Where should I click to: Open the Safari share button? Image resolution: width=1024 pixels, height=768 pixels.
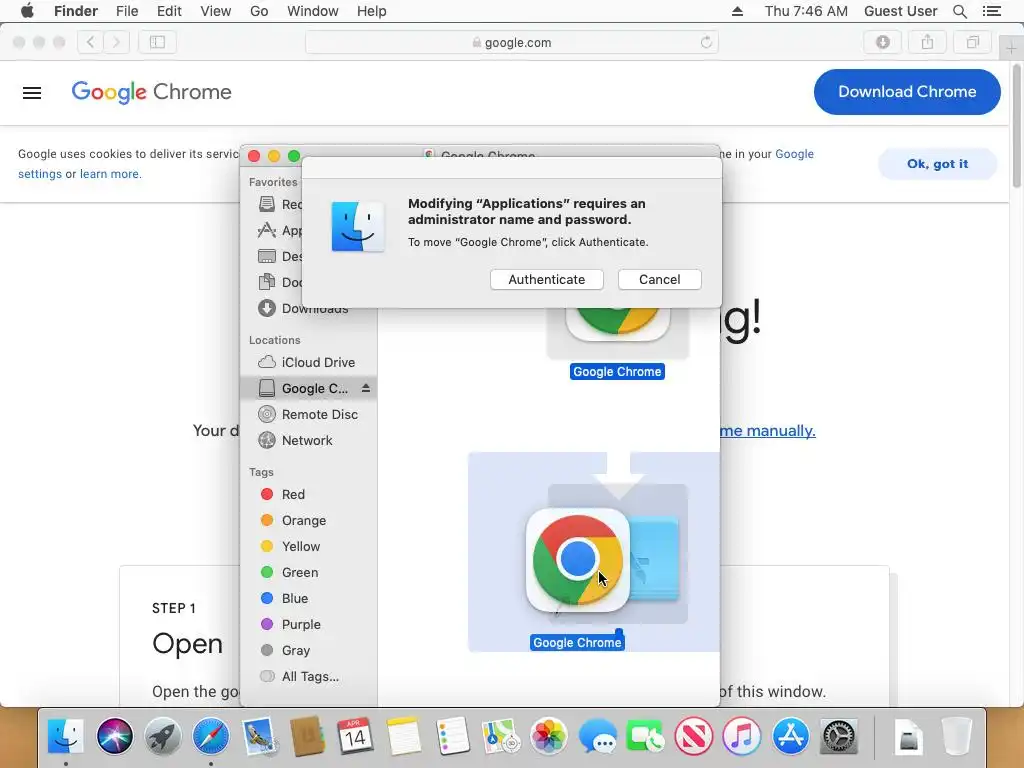click(x=927, y=42)
